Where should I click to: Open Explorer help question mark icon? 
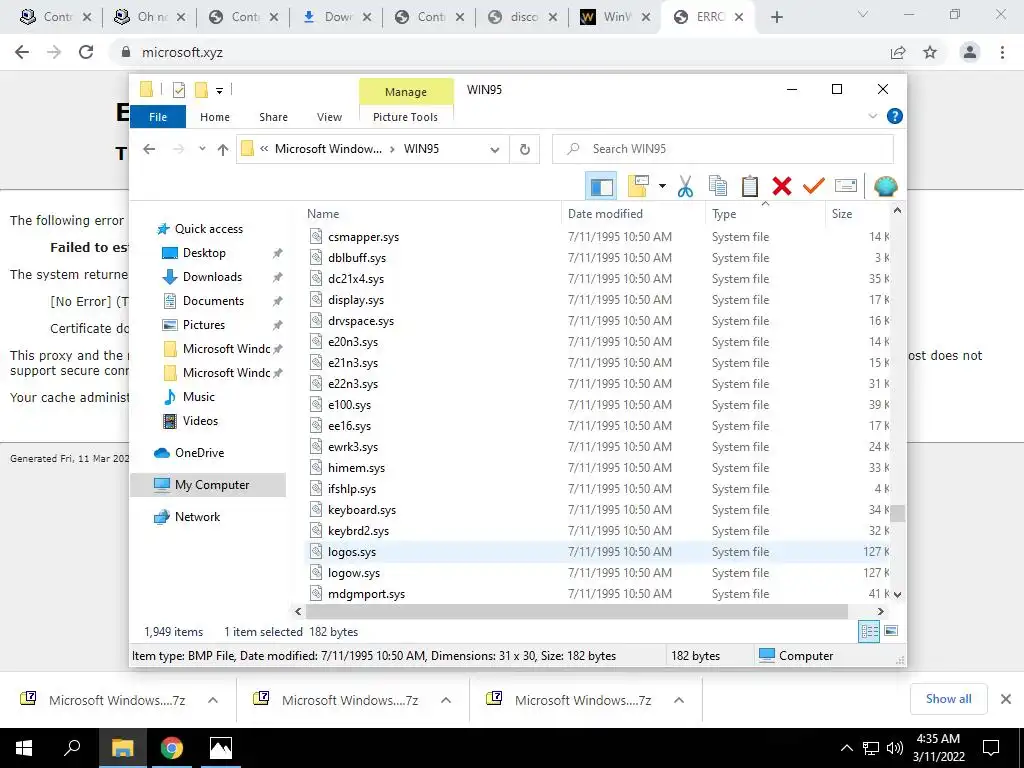tap(895, 116)
